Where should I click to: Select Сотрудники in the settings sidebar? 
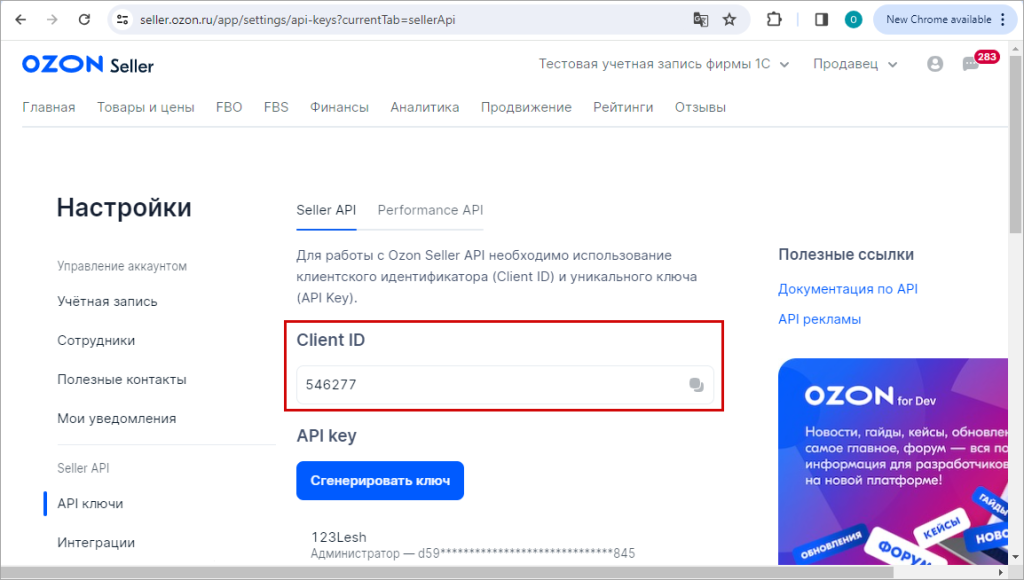tap(96, 340)
